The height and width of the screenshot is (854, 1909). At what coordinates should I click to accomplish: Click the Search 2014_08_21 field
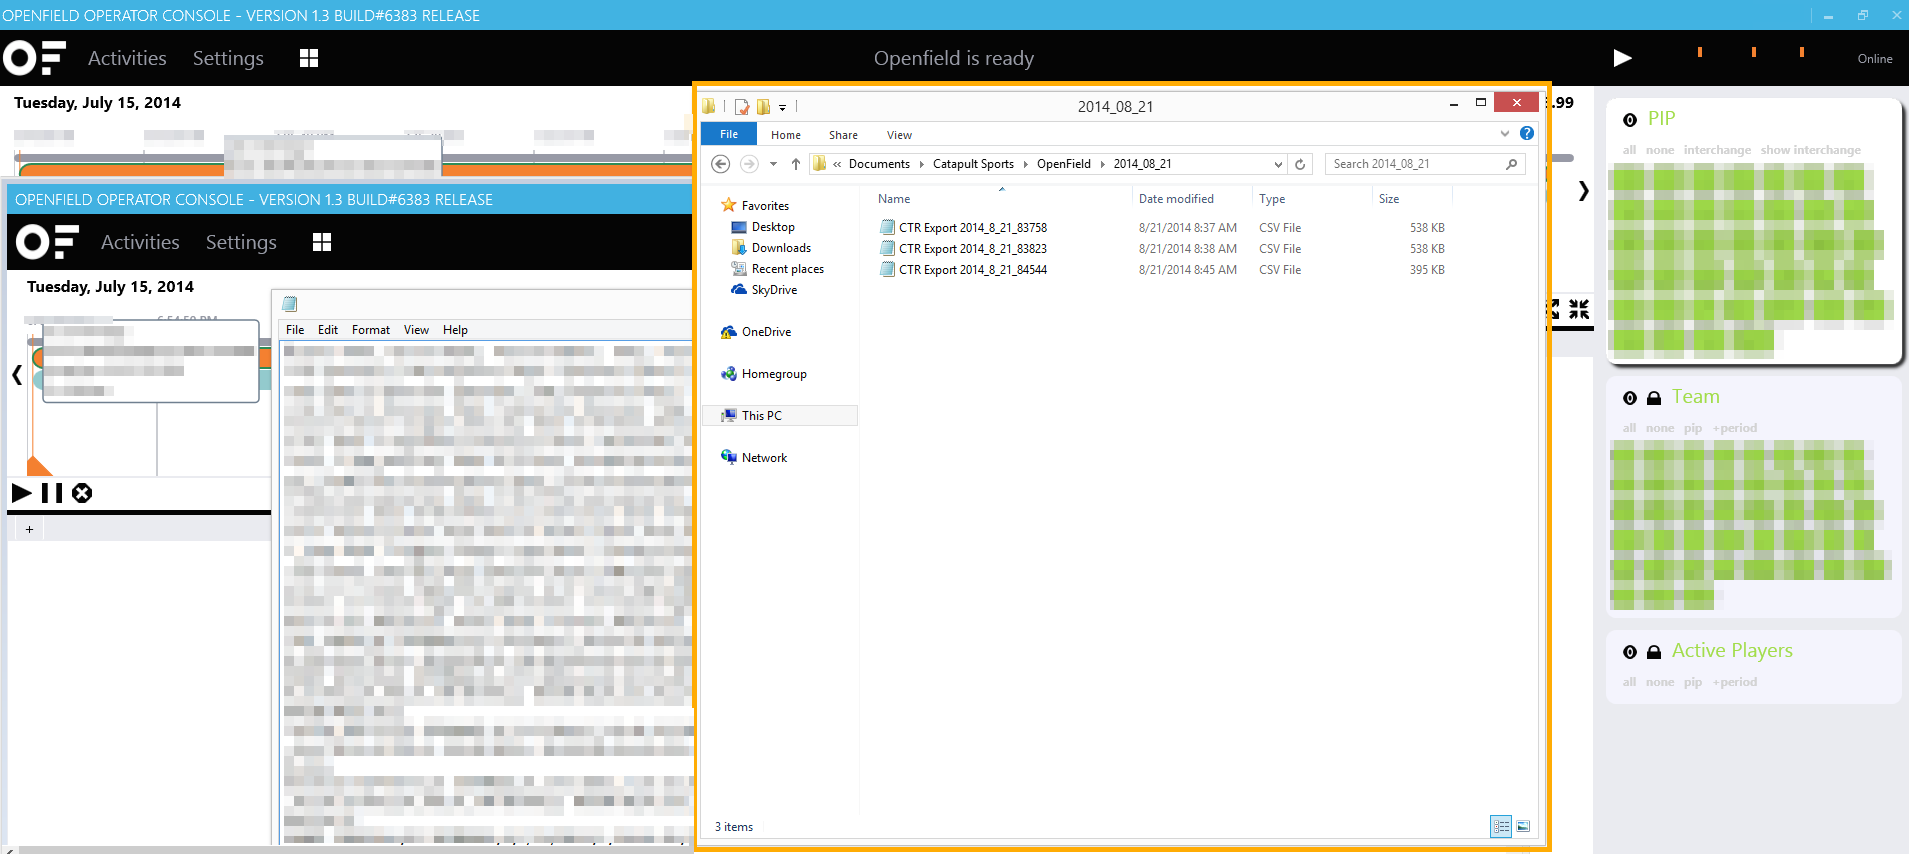(1425, 164)
